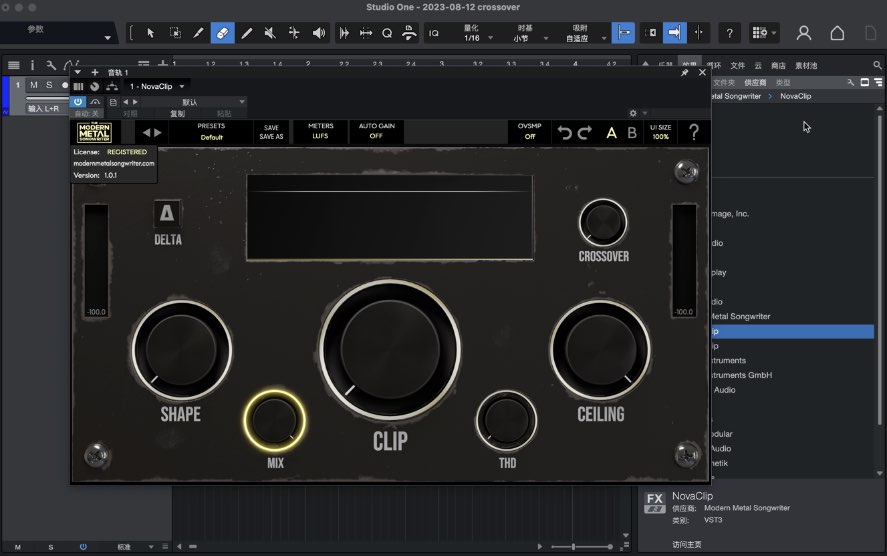Screen dimensions: 887x556
Task: Toggle the plugin power bypass button
Action: 77,102
